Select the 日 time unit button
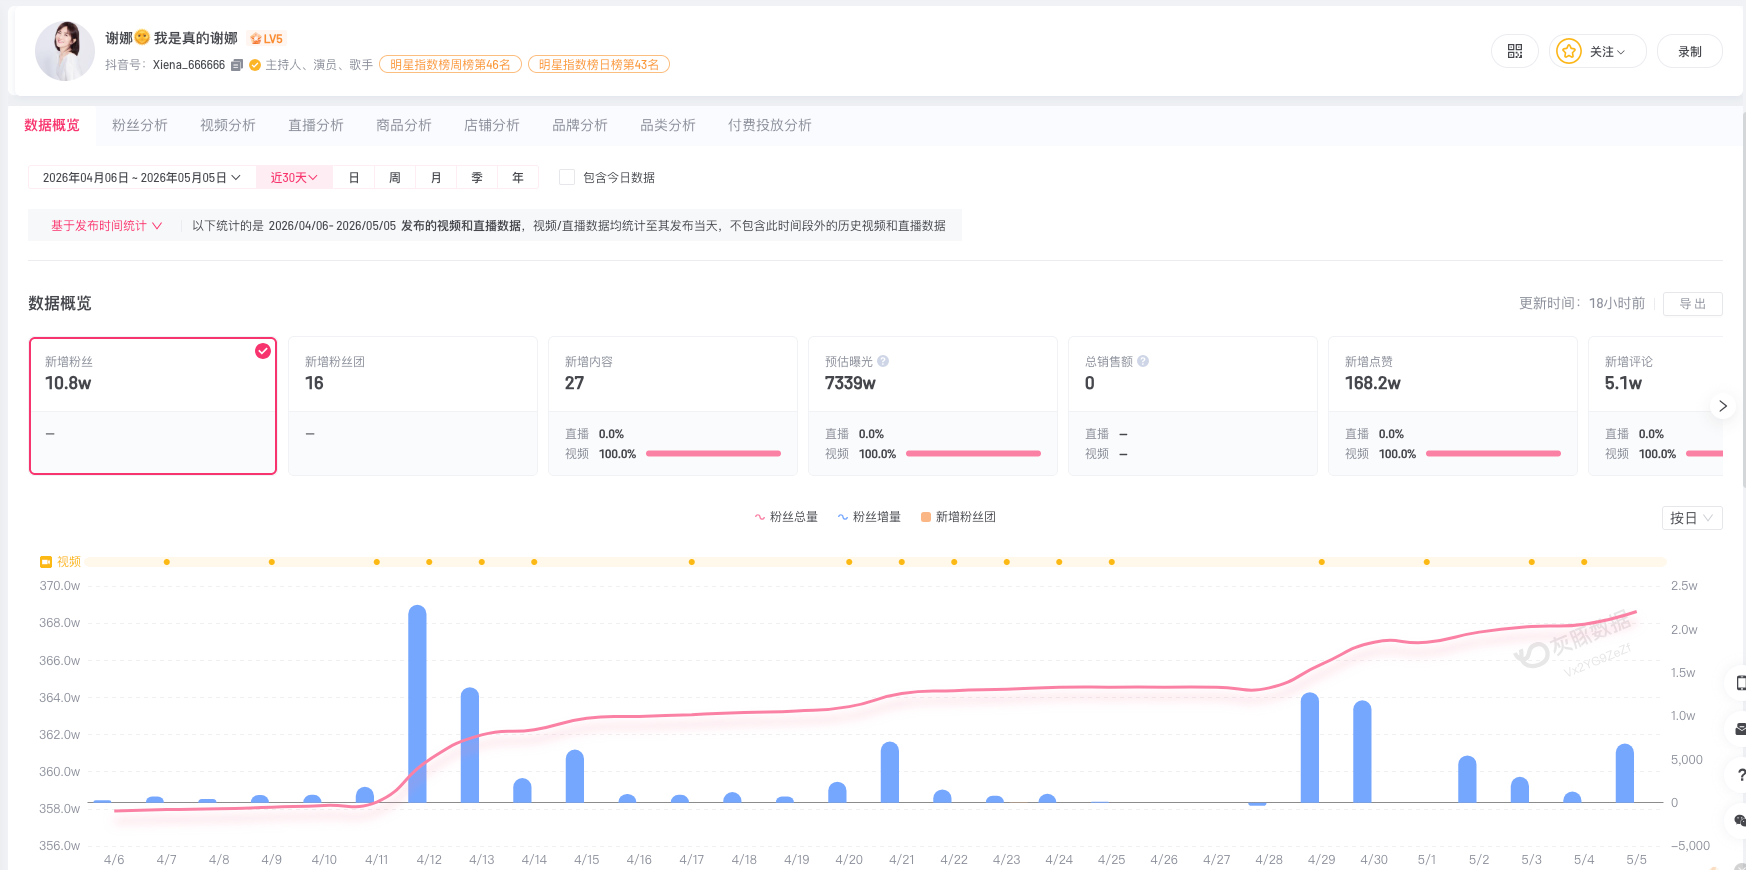Viewport: 1746px width, 870px height. (354, 177)
